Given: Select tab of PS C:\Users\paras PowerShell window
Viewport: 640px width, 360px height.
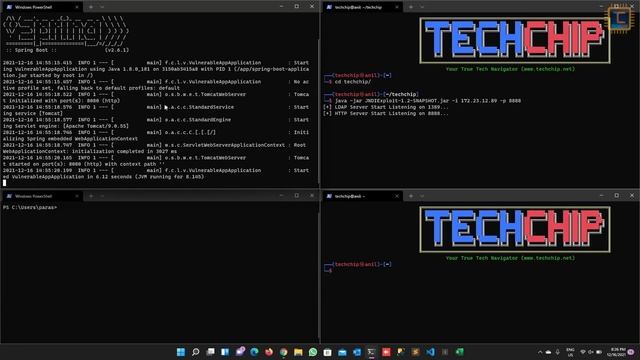Looking at the screenshot, I should click(41, 196).
